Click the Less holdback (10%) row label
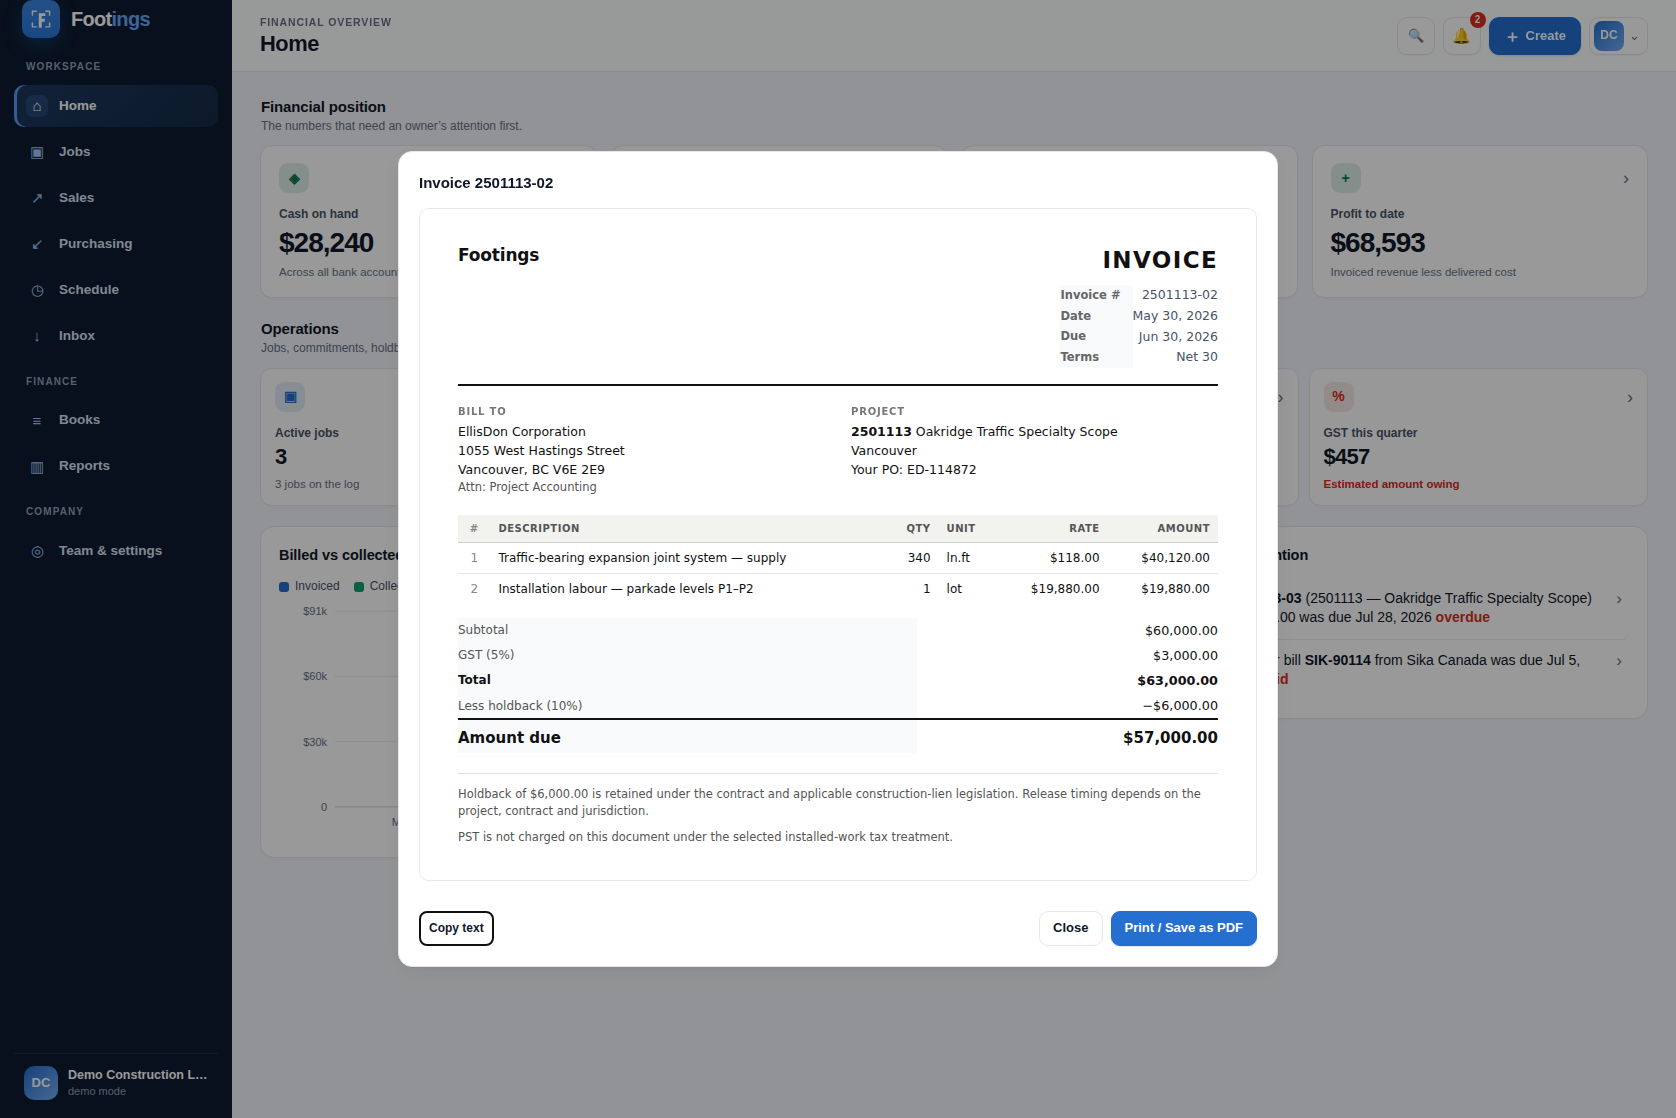The height and width of the screenshot is (1118, 1676). pos(520,706)
